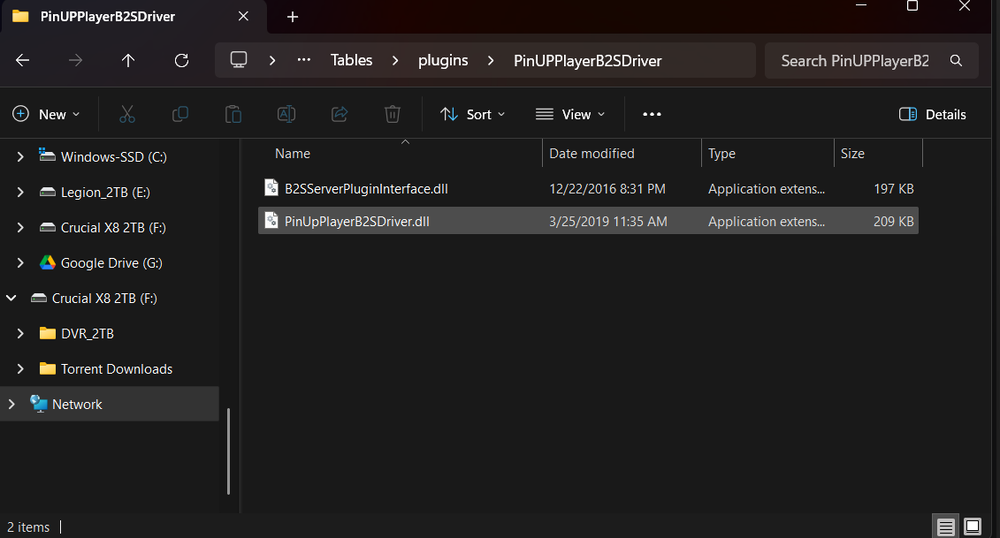Select the PinUPPlayerB2SDriver tab
Image resolution: width=1000 pixels, height=538 pixels.
pos(107,17)
